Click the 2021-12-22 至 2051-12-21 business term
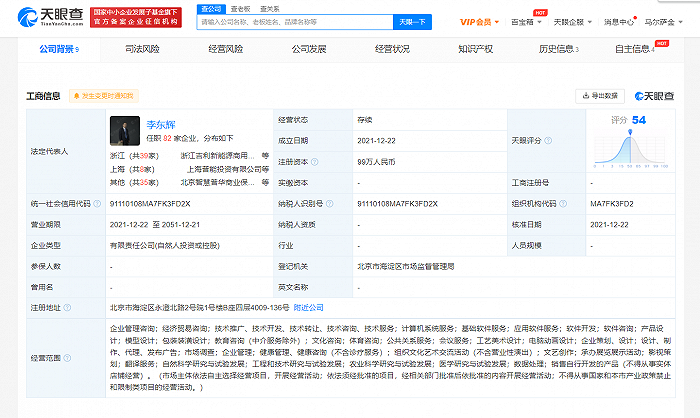 154,225
